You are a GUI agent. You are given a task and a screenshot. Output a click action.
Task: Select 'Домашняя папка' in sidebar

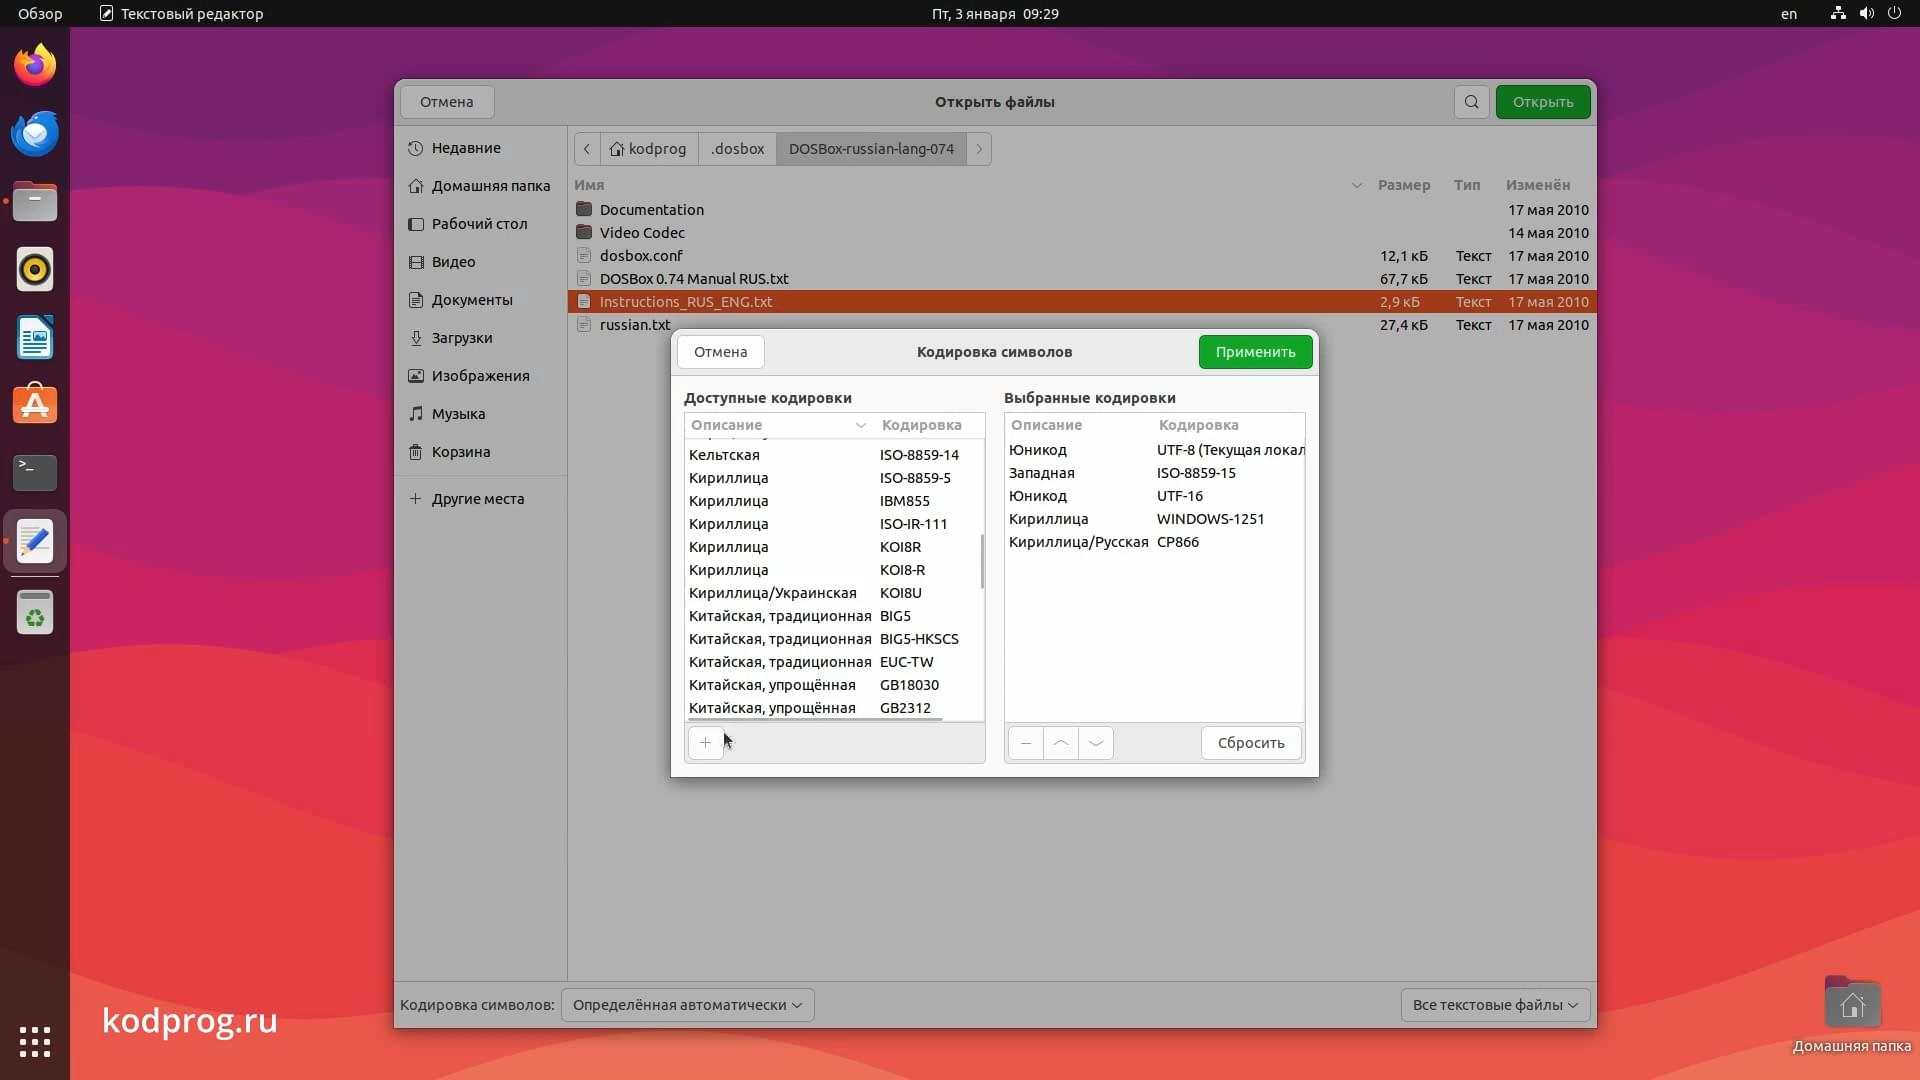tap(482, 186)
